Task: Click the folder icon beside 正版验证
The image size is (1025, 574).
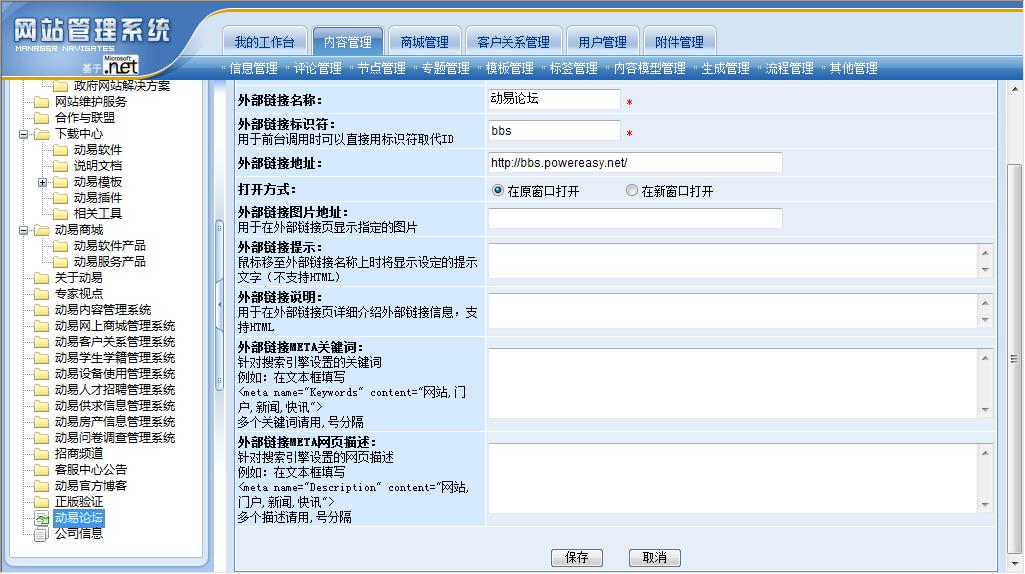Action: (41, 502)
